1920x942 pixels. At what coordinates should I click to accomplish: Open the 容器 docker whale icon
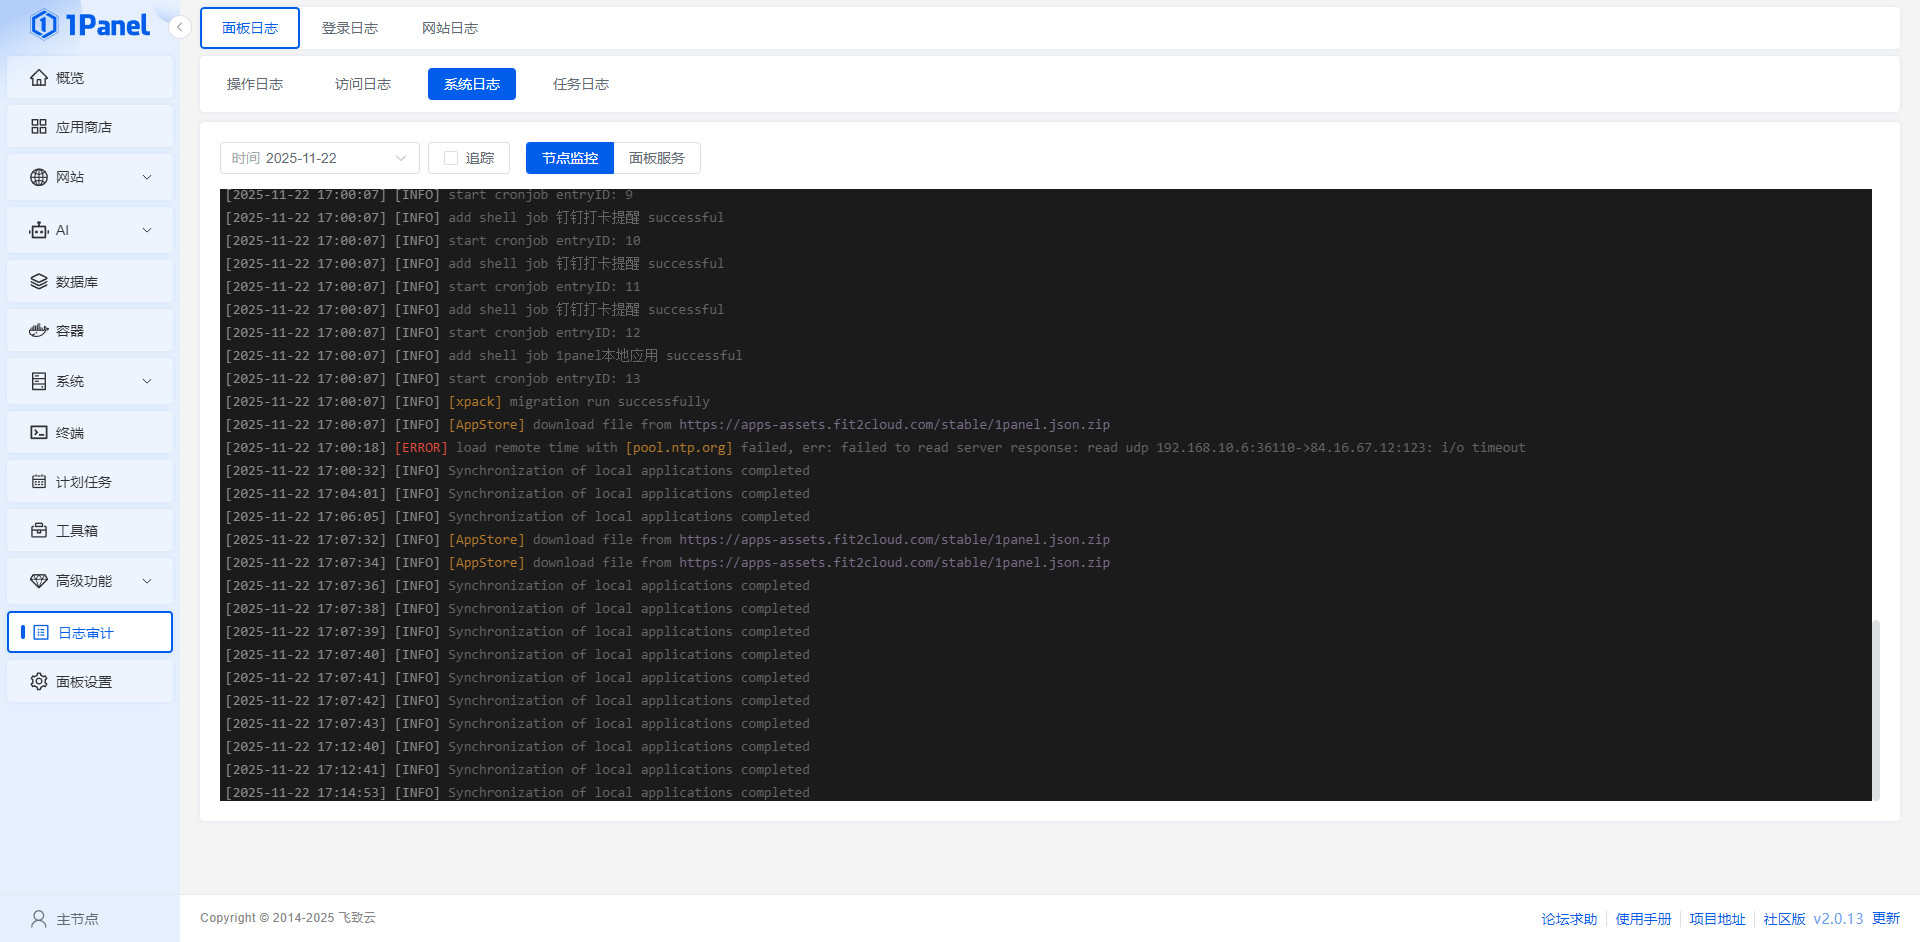[39, 331]
